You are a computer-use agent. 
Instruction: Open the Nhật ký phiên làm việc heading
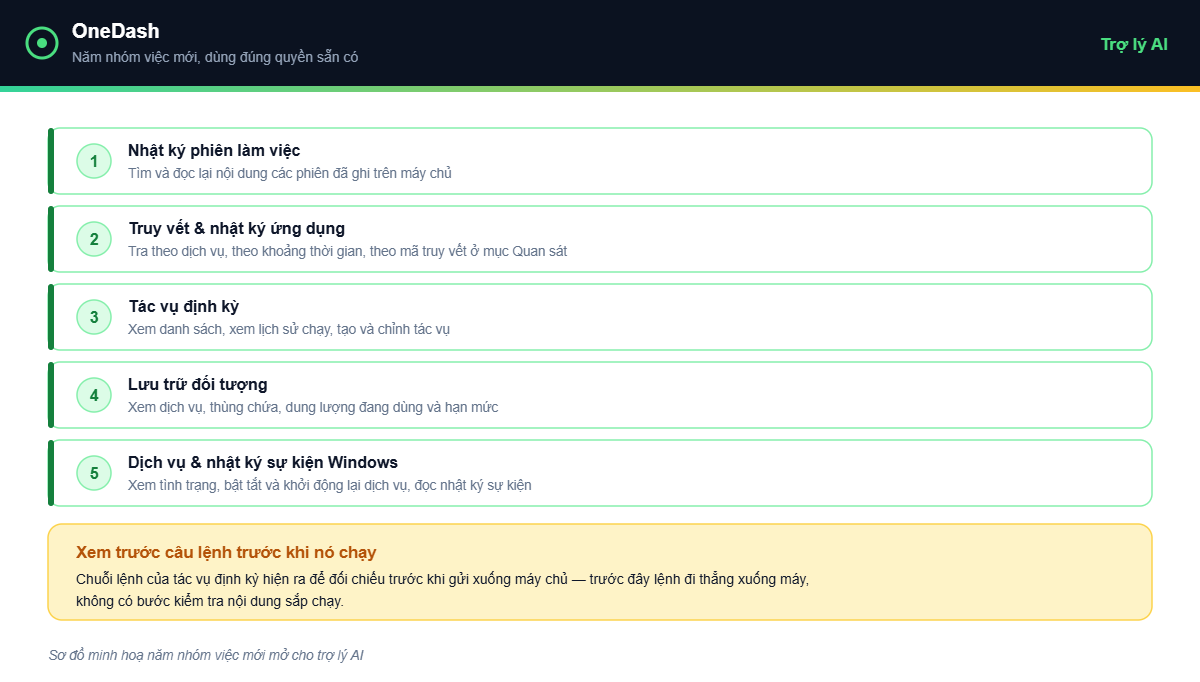pyautogui.click(x=214, y=150)
